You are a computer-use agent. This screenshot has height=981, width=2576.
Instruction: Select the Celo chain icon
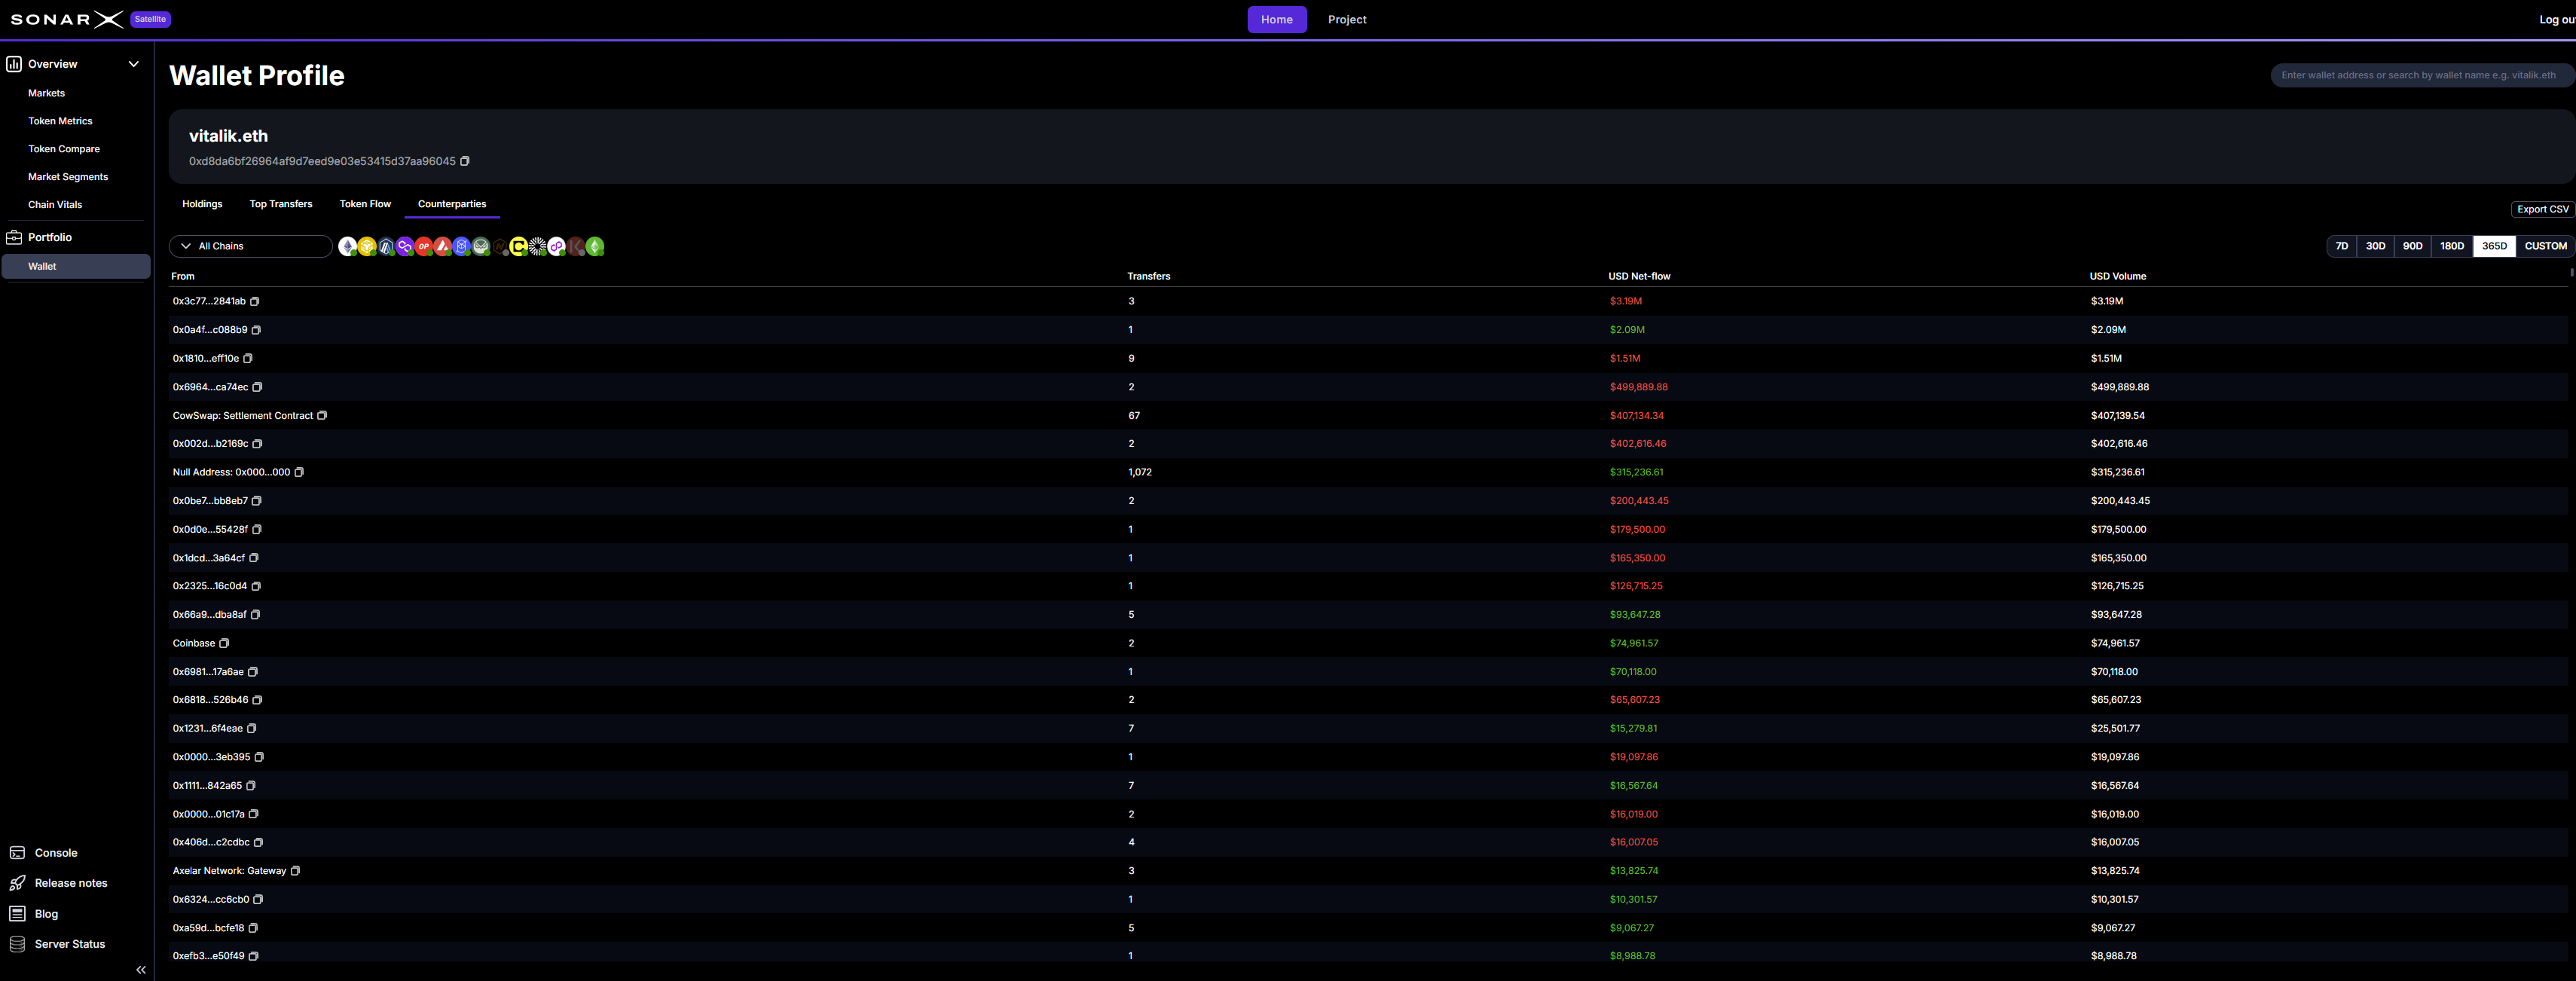(519, 246)
